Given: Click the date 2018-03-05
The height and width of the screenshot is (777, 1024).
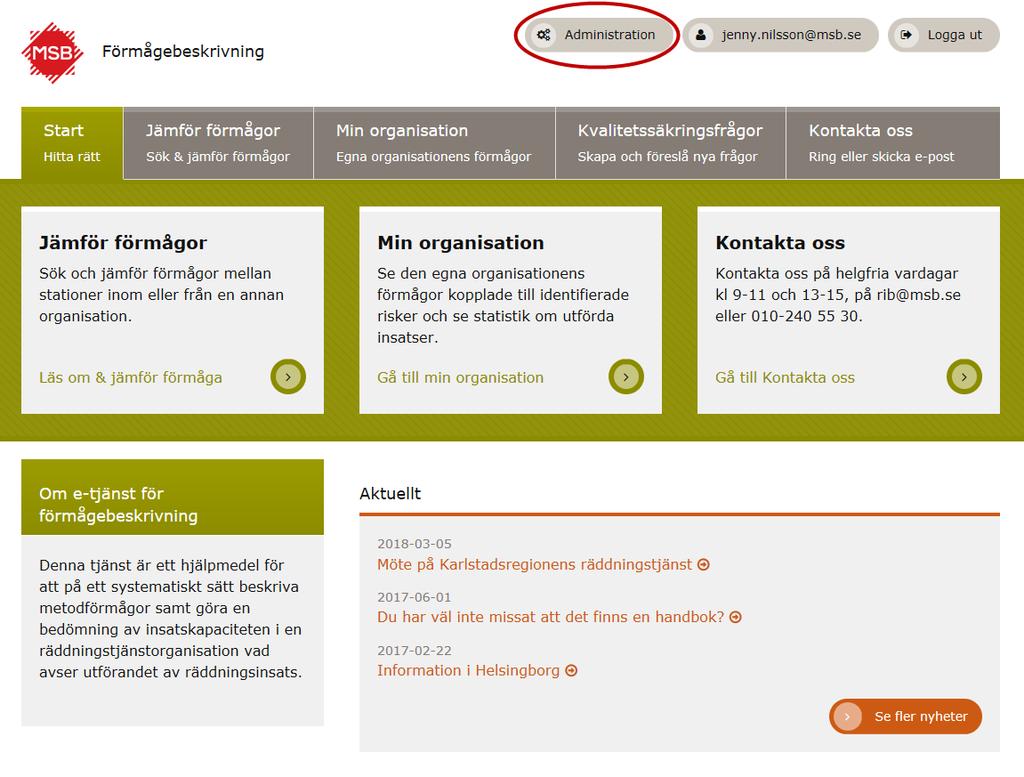Looking at the screenshot, I should coord(415,544).
